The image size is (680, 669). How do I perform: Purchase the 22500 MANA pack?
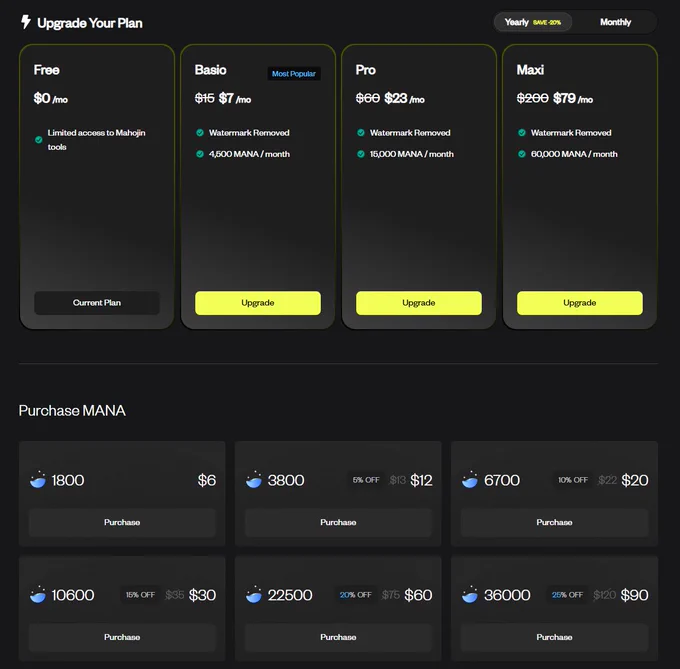click(338, 637)
